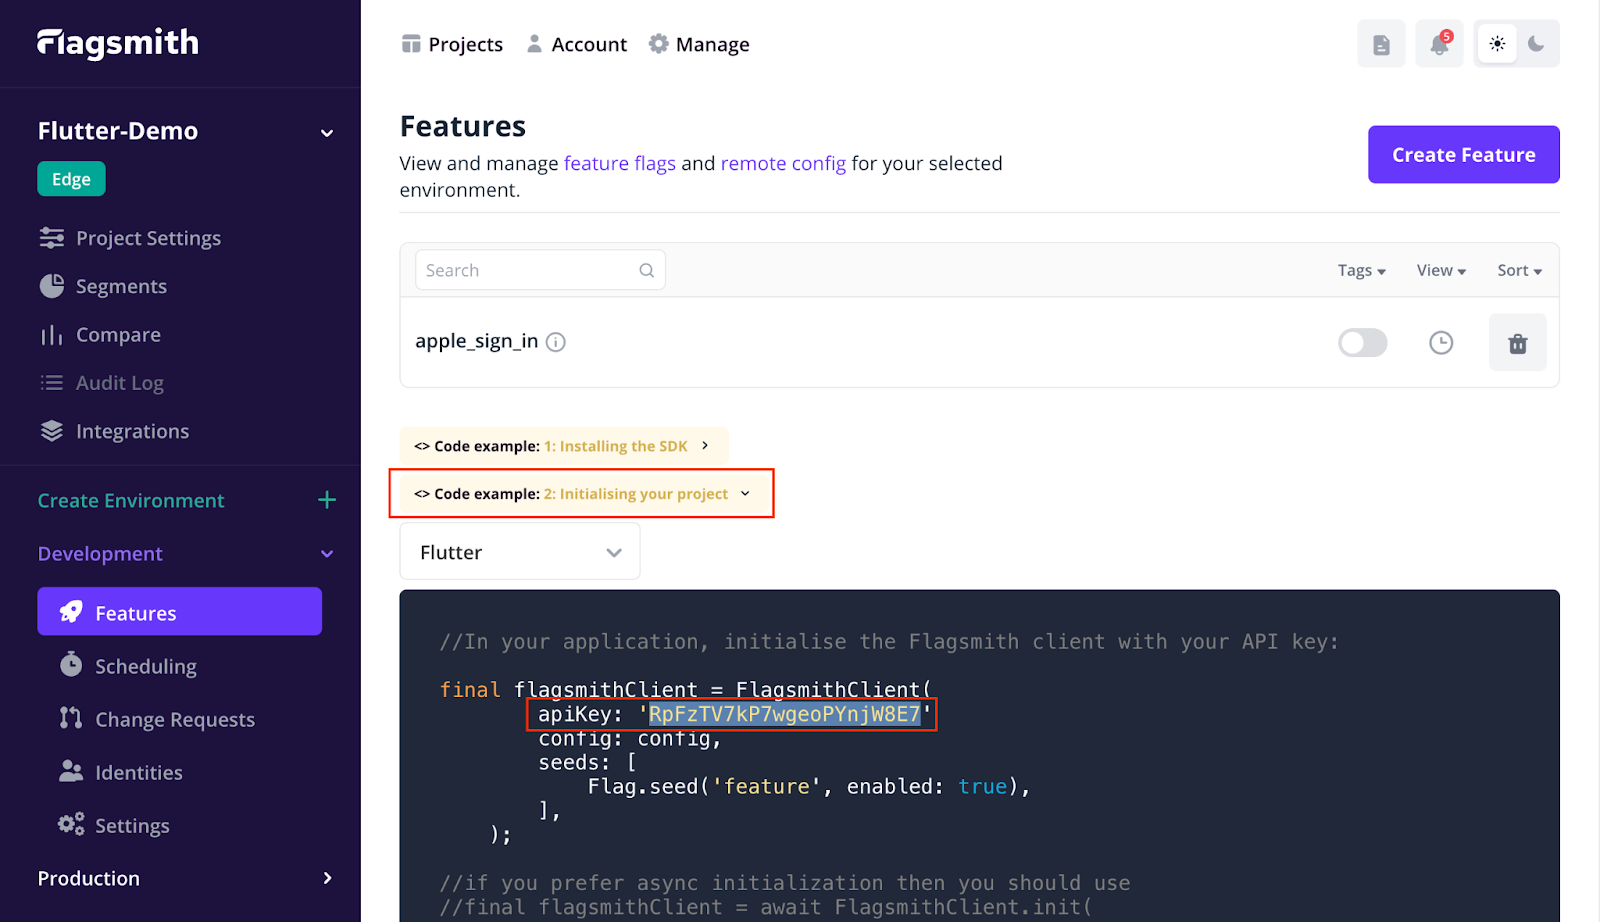Screen dimensions: 1600x922
Task: Follow the remote config link
Action: point(783,163)
